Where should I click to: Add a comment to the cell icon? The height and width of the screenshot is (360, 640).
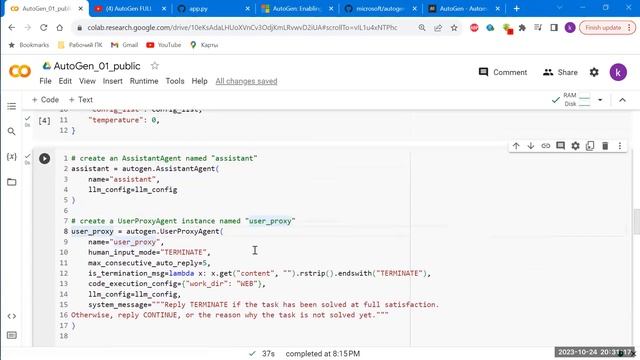click(x=560, y=146)
